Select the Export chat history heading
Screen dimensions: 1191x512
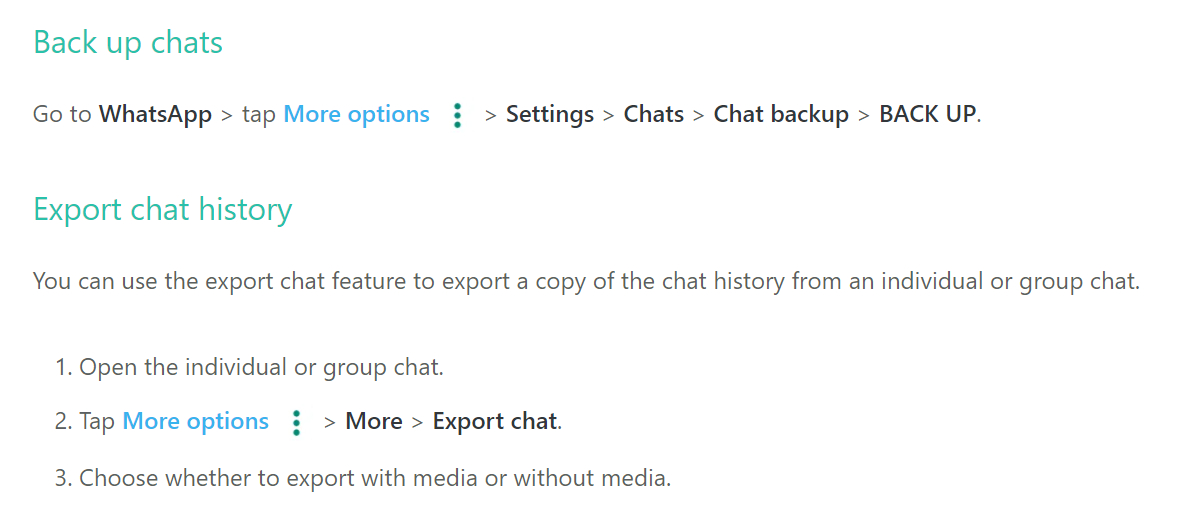tap(163, 210)
